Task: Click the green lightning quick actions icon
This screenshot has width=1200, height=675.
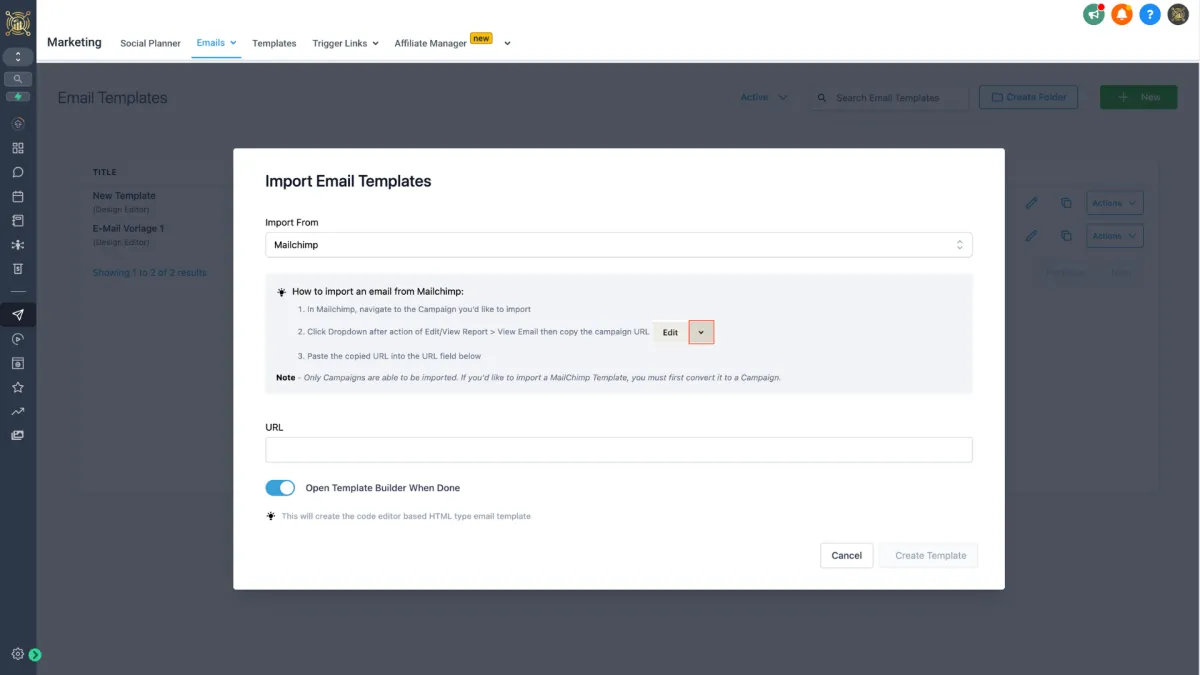Action: (18, 97)
